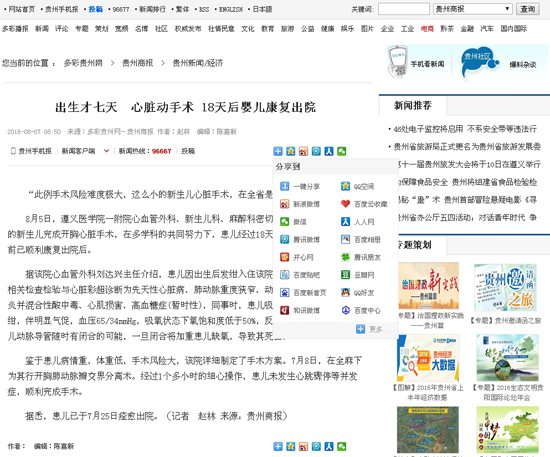Go to 贵州商报 breadcrumb link
The image size is (550, 457).
(138, 63)
